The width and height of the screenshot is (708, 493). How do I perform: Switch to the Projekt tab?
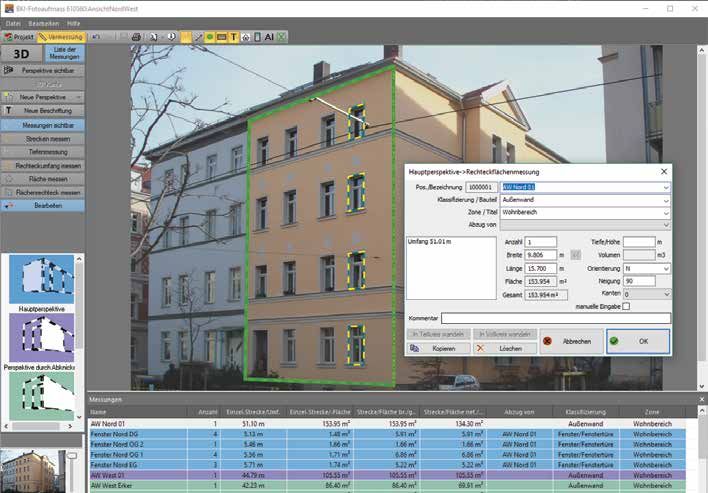18,37
